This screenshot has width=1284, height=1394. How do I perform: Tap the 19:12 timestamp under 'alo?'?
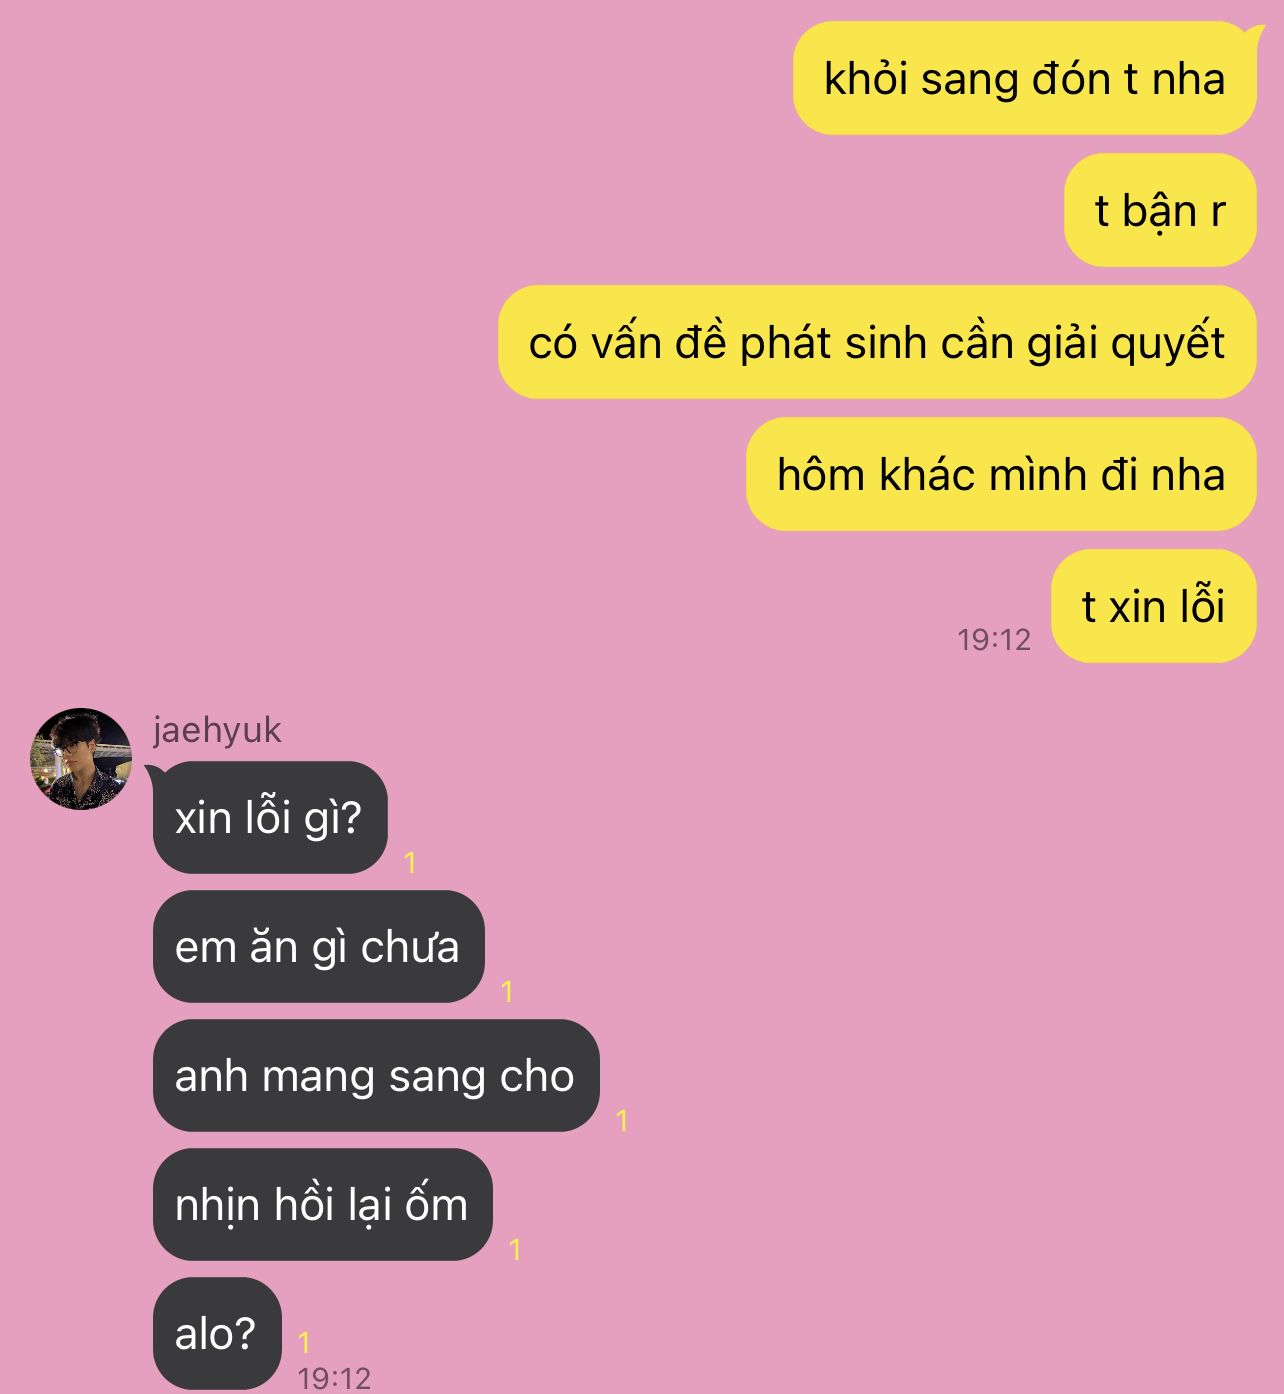pyautogui.click(x=334, y=1378)
